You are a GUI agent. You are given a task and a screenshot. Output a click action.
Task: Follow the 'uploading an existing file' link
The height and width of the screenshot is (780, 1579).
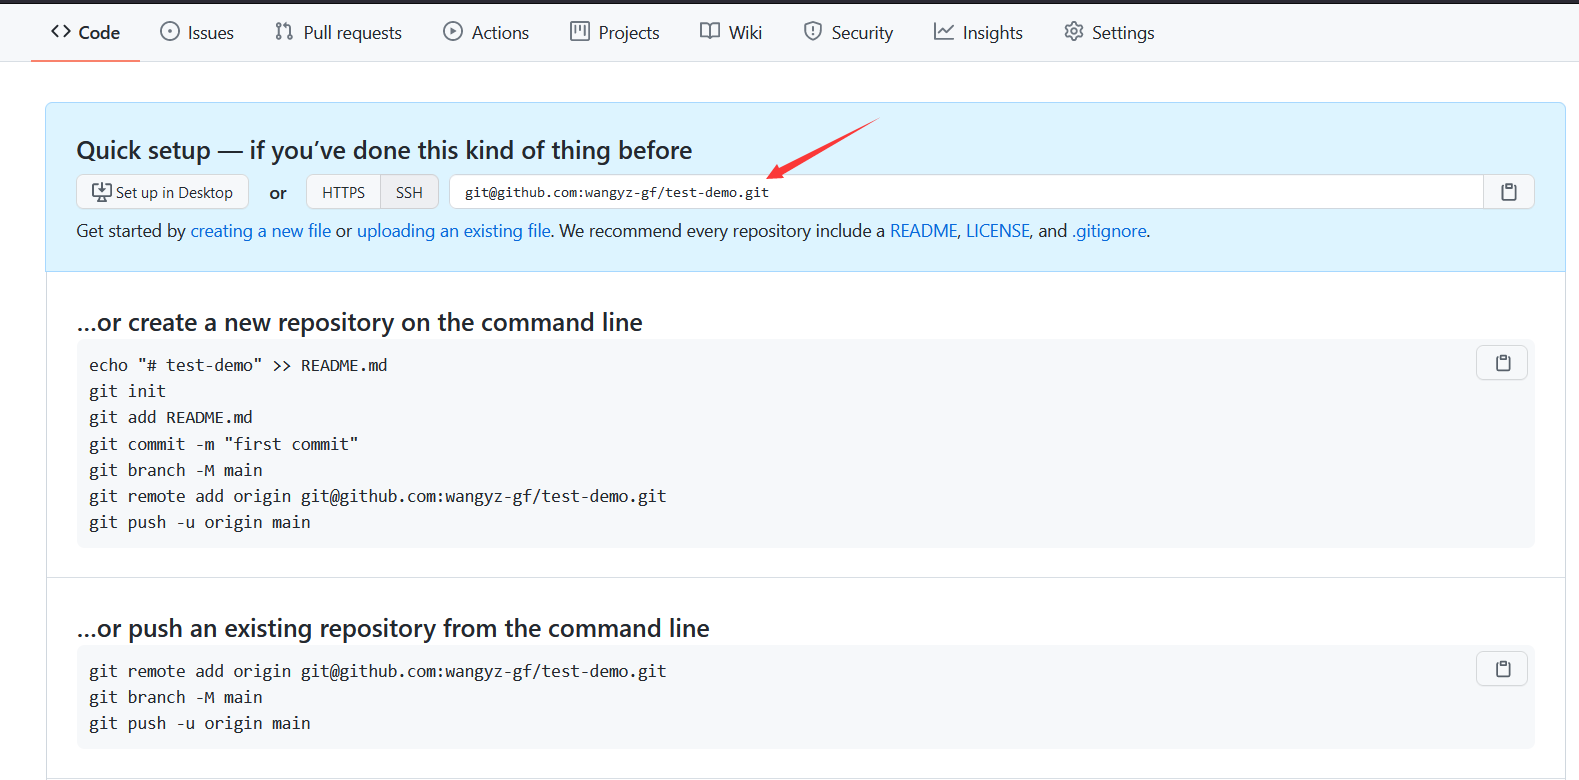click(454, 231)
